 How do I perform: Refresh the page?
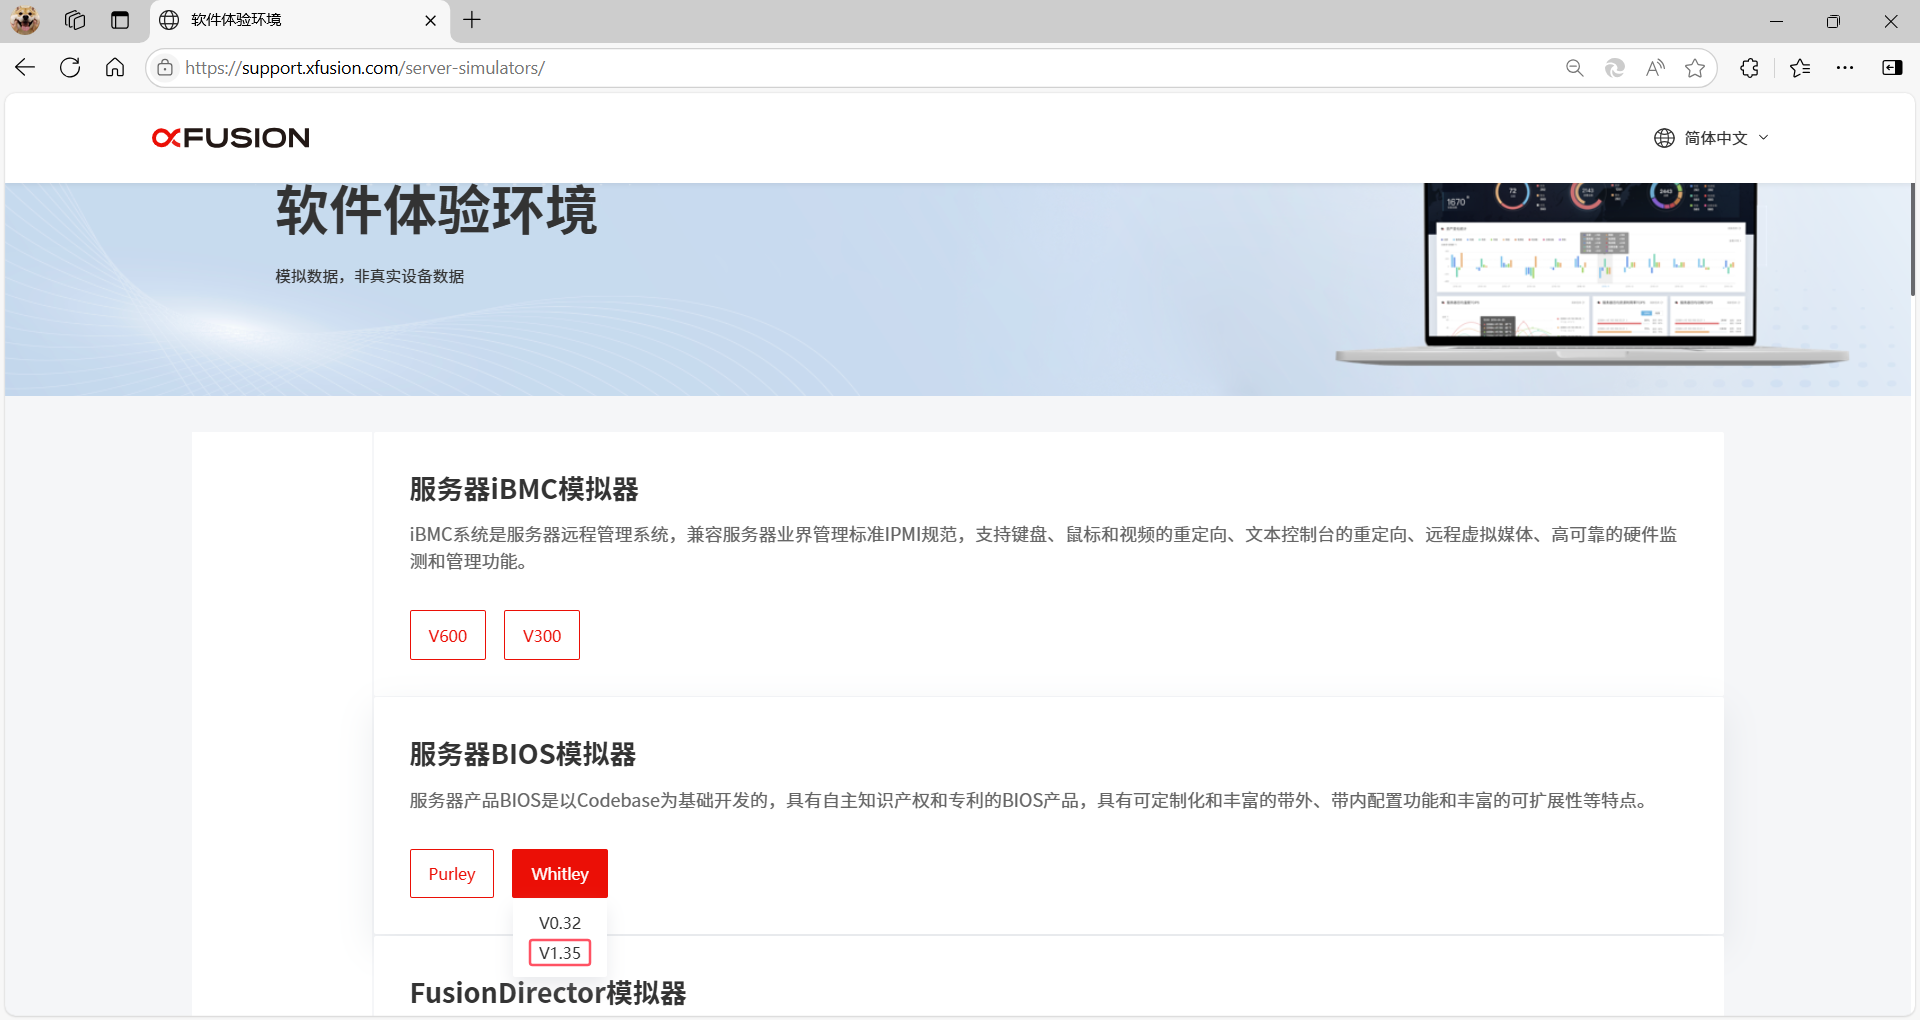click(x=70, y=67)
